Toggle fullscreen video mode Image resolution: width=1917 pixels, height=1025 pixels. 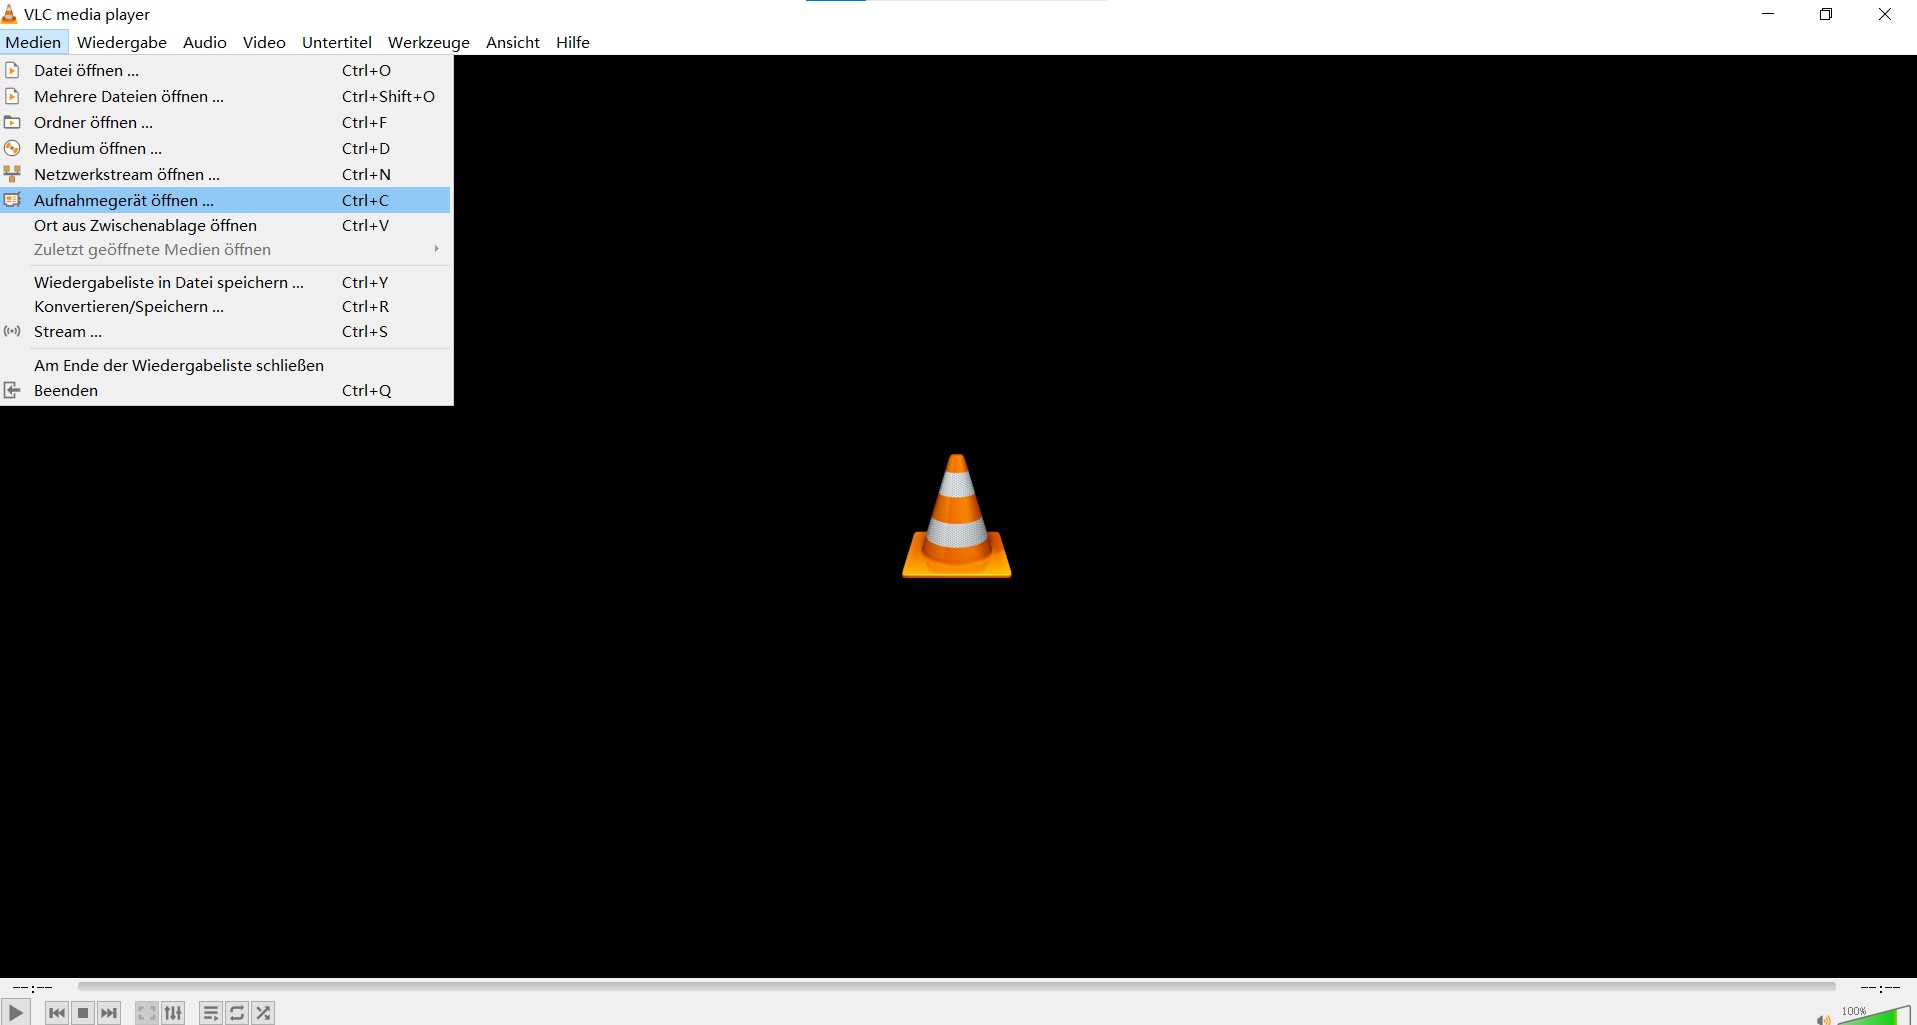click(x=147, y=1013)
